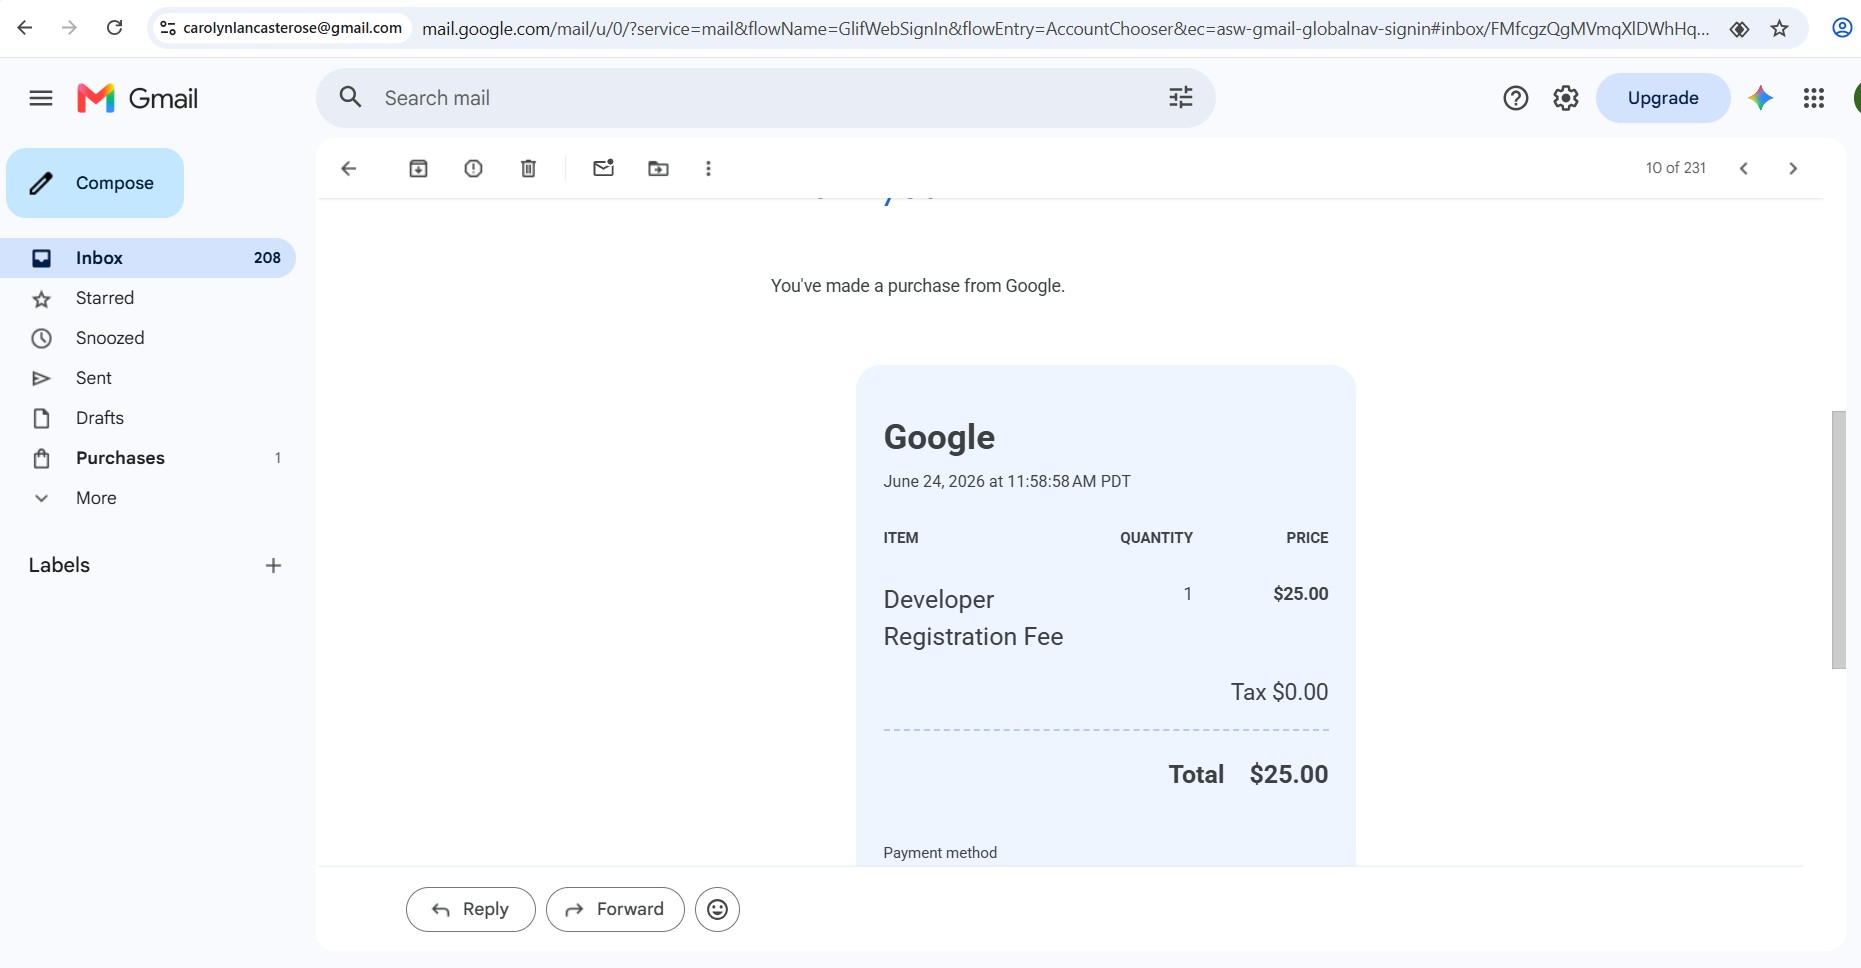Click Developer Registration Fee item text

(x=973, y=618)
